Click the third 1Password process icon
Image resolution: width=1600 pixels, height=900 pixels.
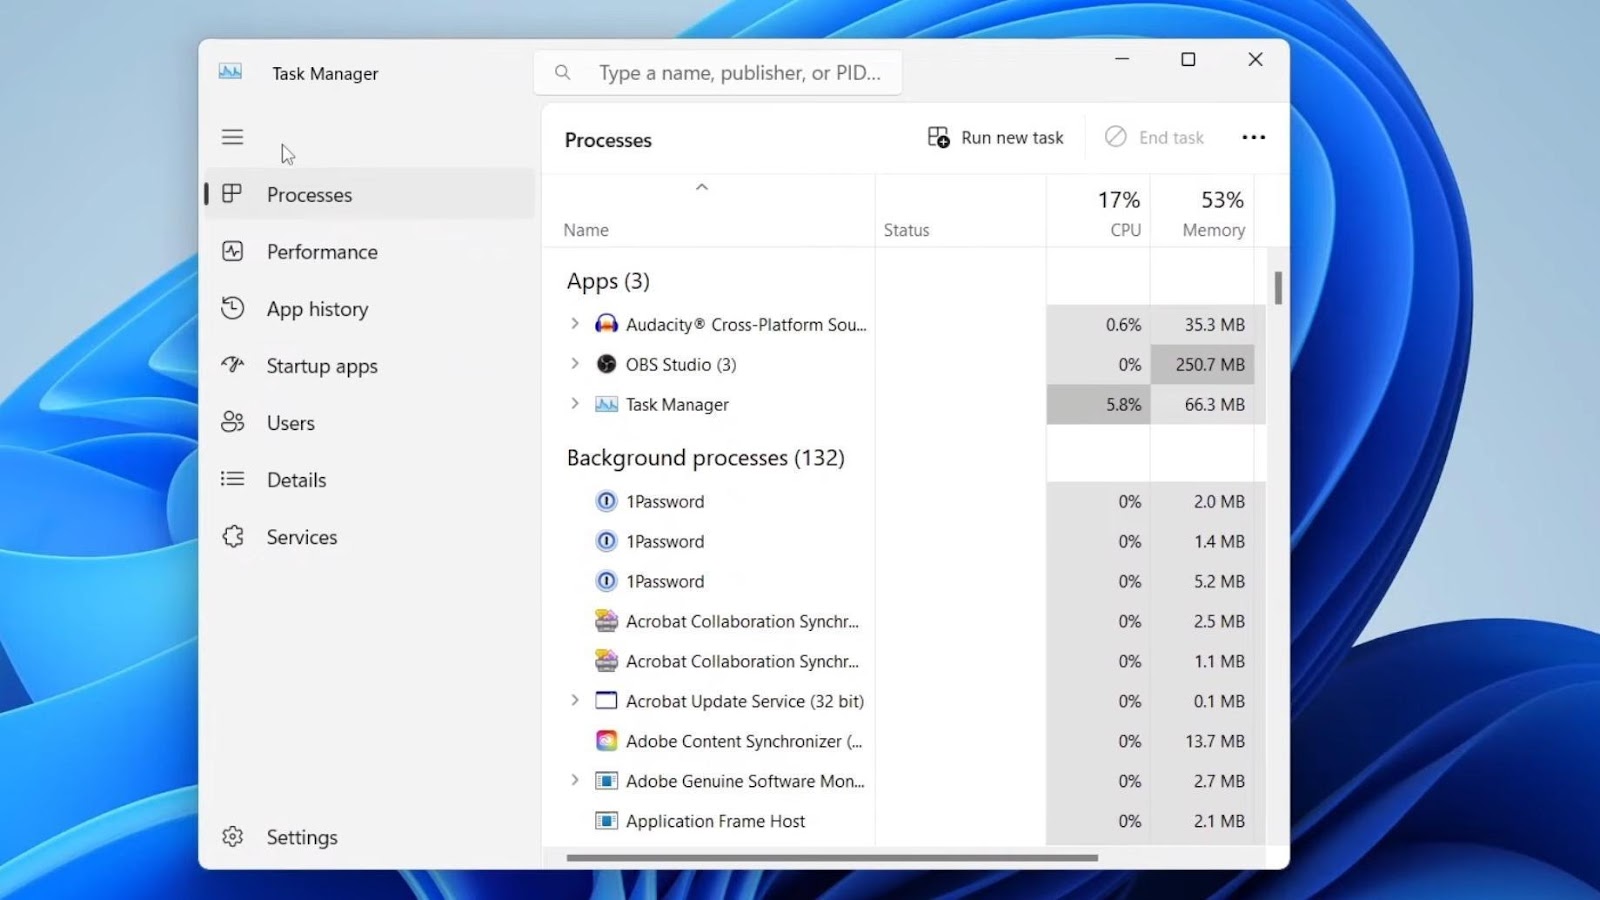(606, 581)
